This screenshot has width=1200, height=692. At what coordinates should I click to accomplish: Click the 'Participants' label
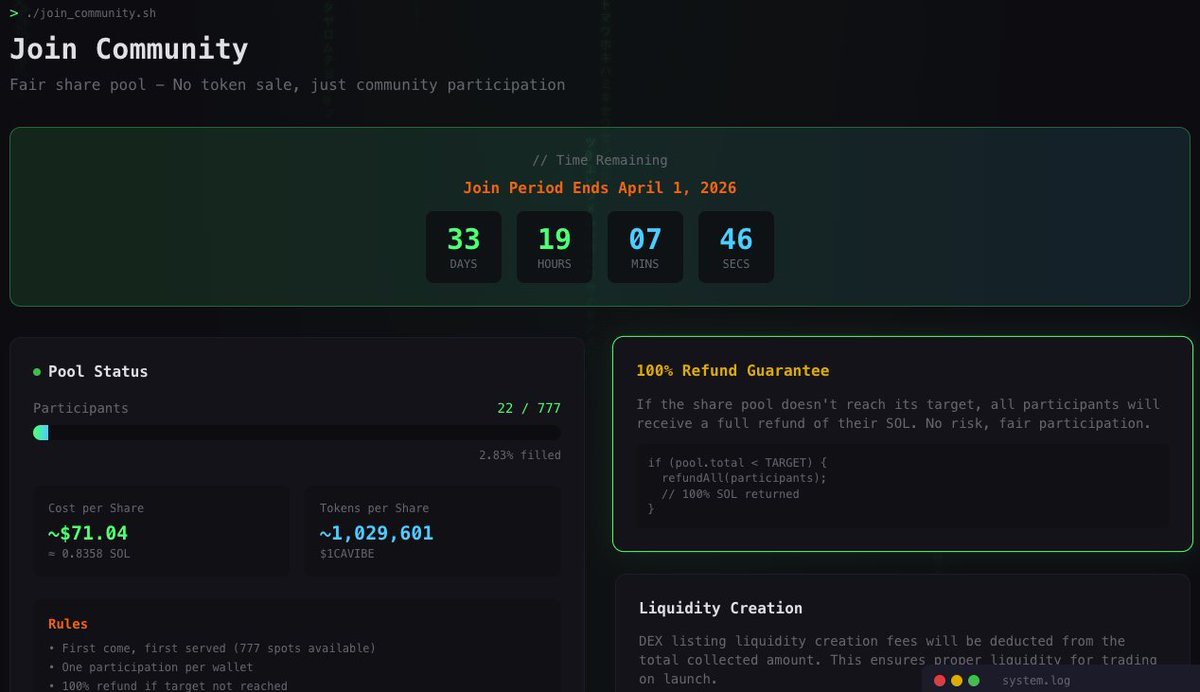[x=81, y=408]
